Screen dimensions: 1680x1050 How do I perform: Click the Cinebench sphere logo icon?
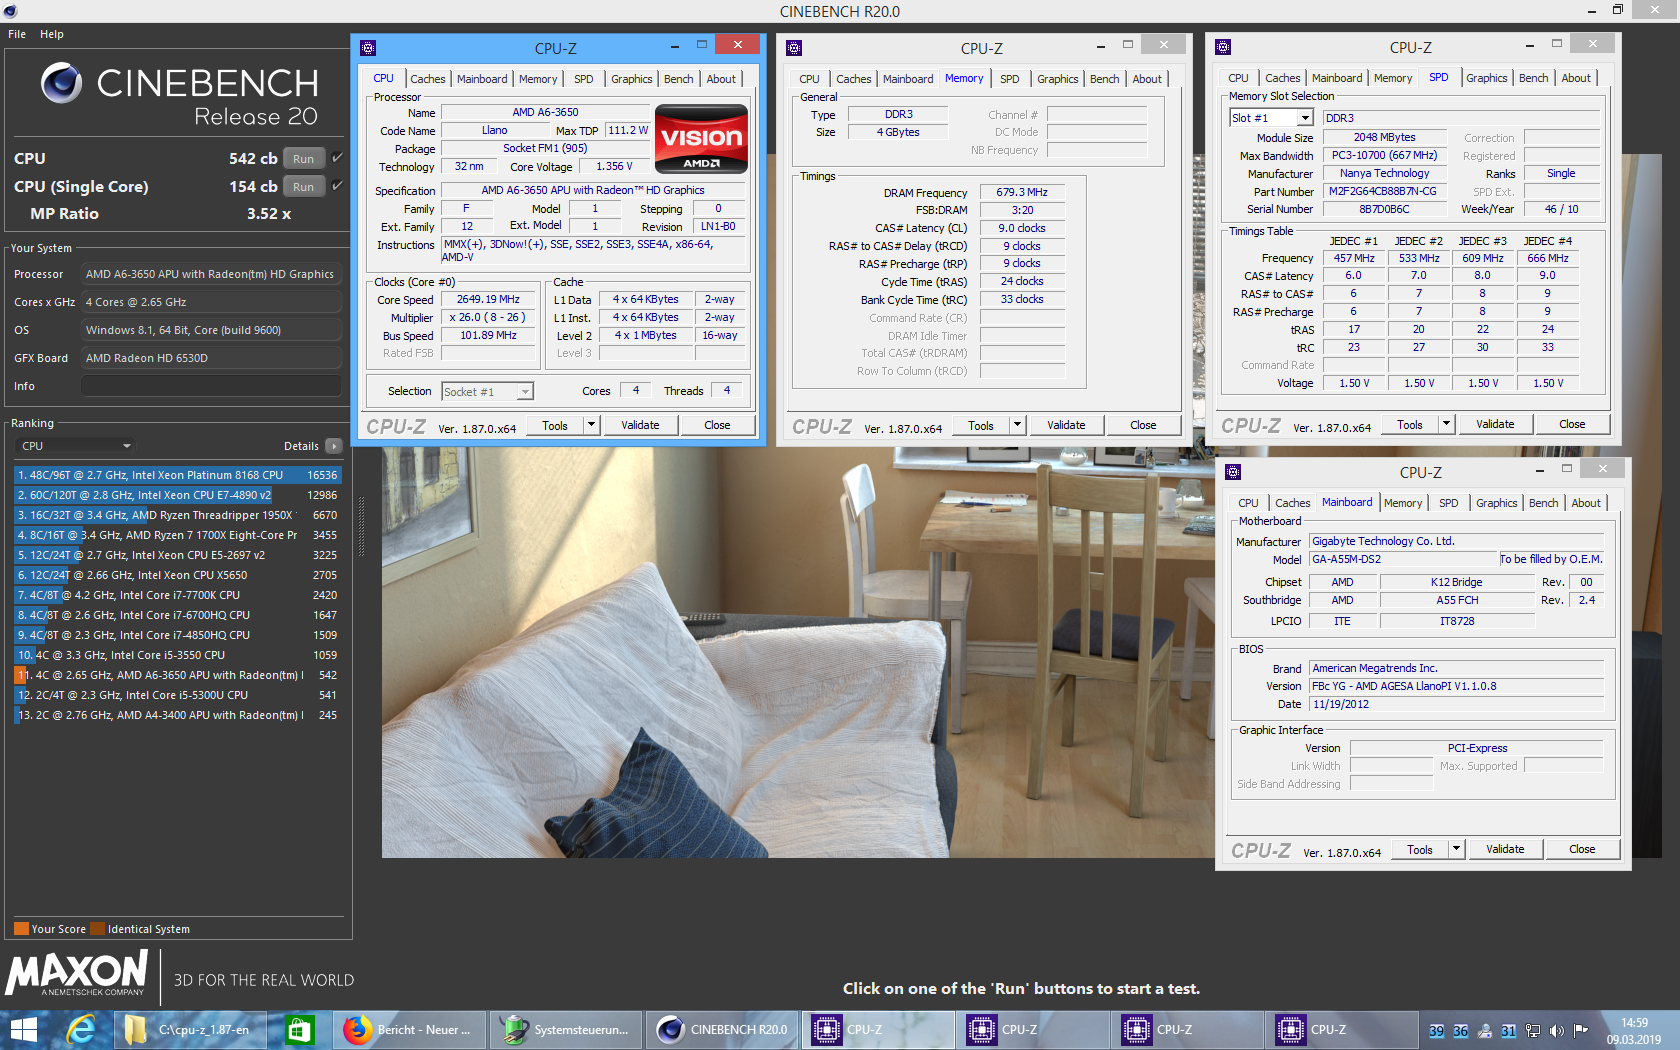point(61,83)
